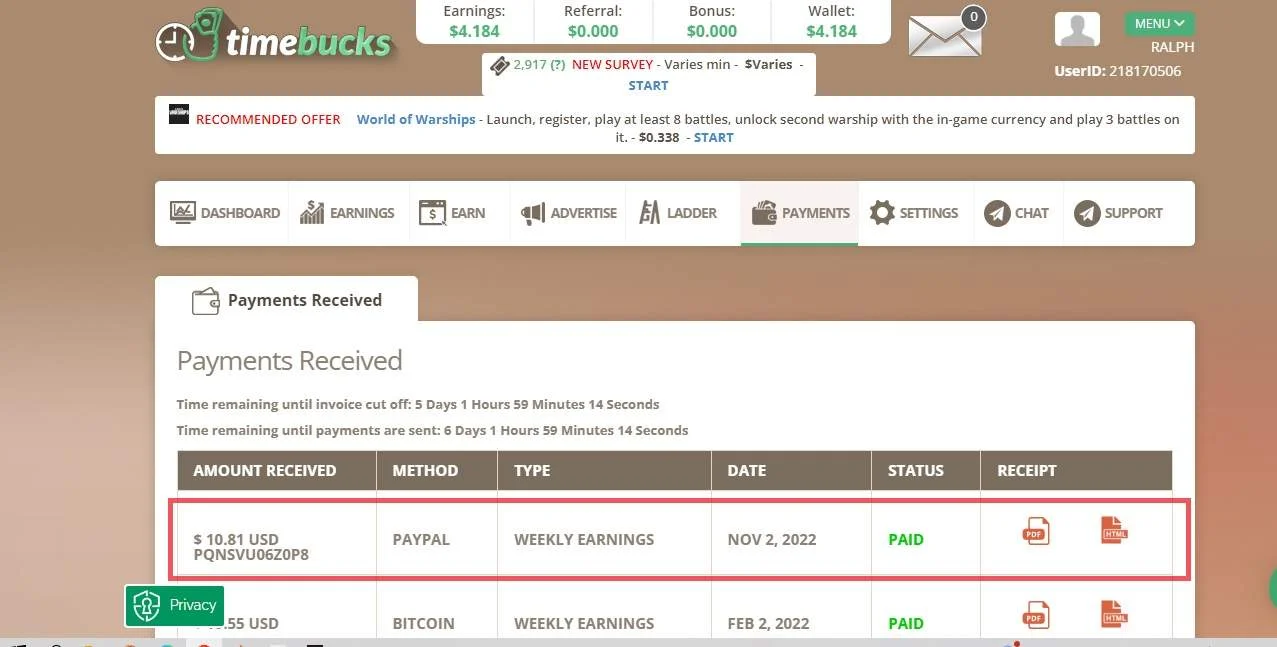Click the Support paper plane icon
1277x647 pixels.
pyautogui.click(x=1087, y=213)
